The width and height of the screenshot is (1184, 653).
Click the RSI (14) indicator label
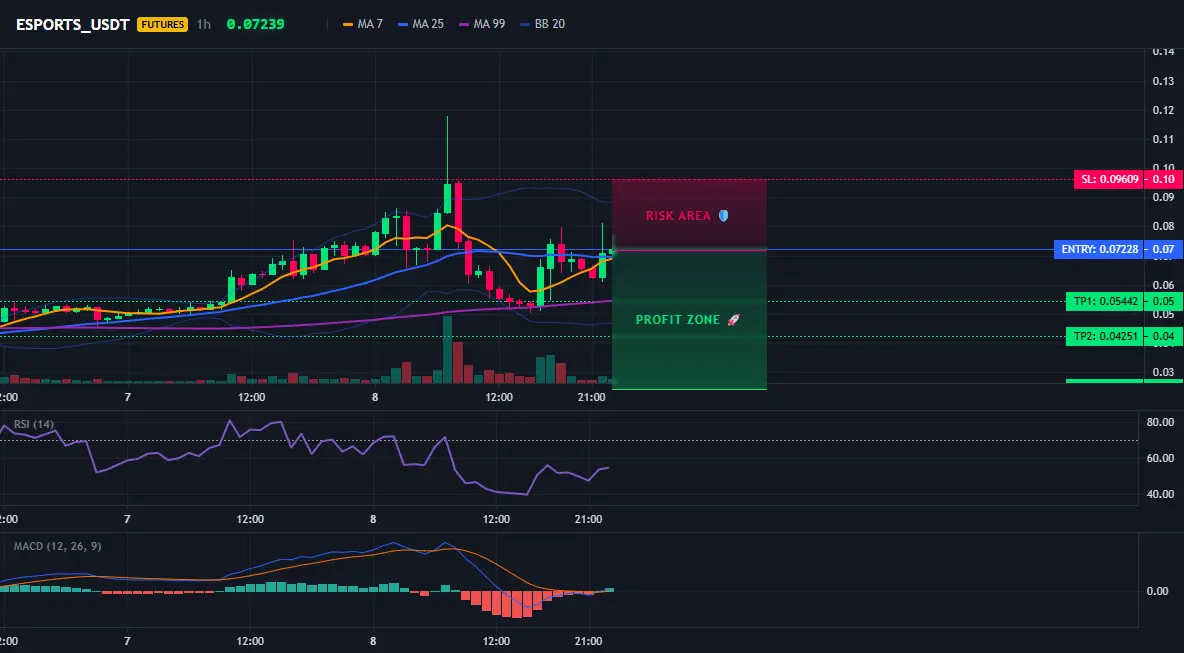(34, 424)
